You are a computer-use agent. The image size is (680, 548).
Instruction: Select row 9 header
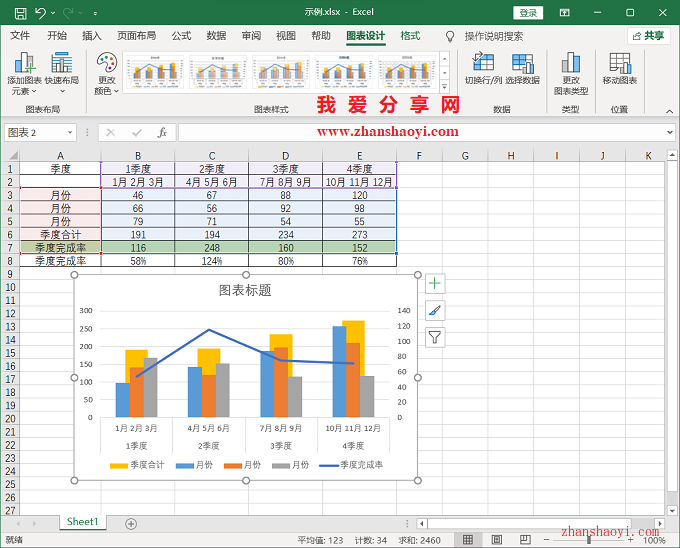(x=10, y=274)
